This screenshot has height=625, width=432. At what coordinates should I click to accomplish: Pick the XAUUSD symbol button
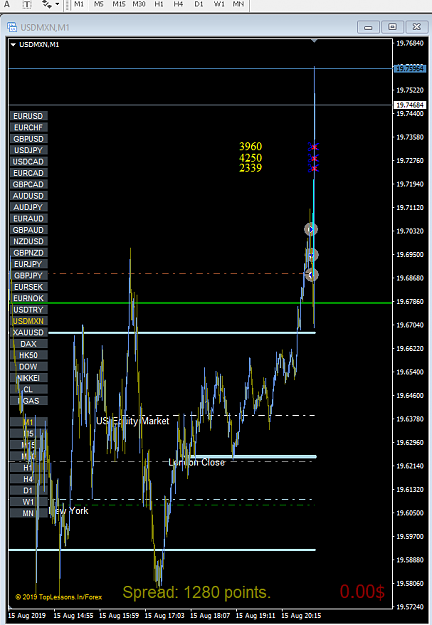coord(29,332)
